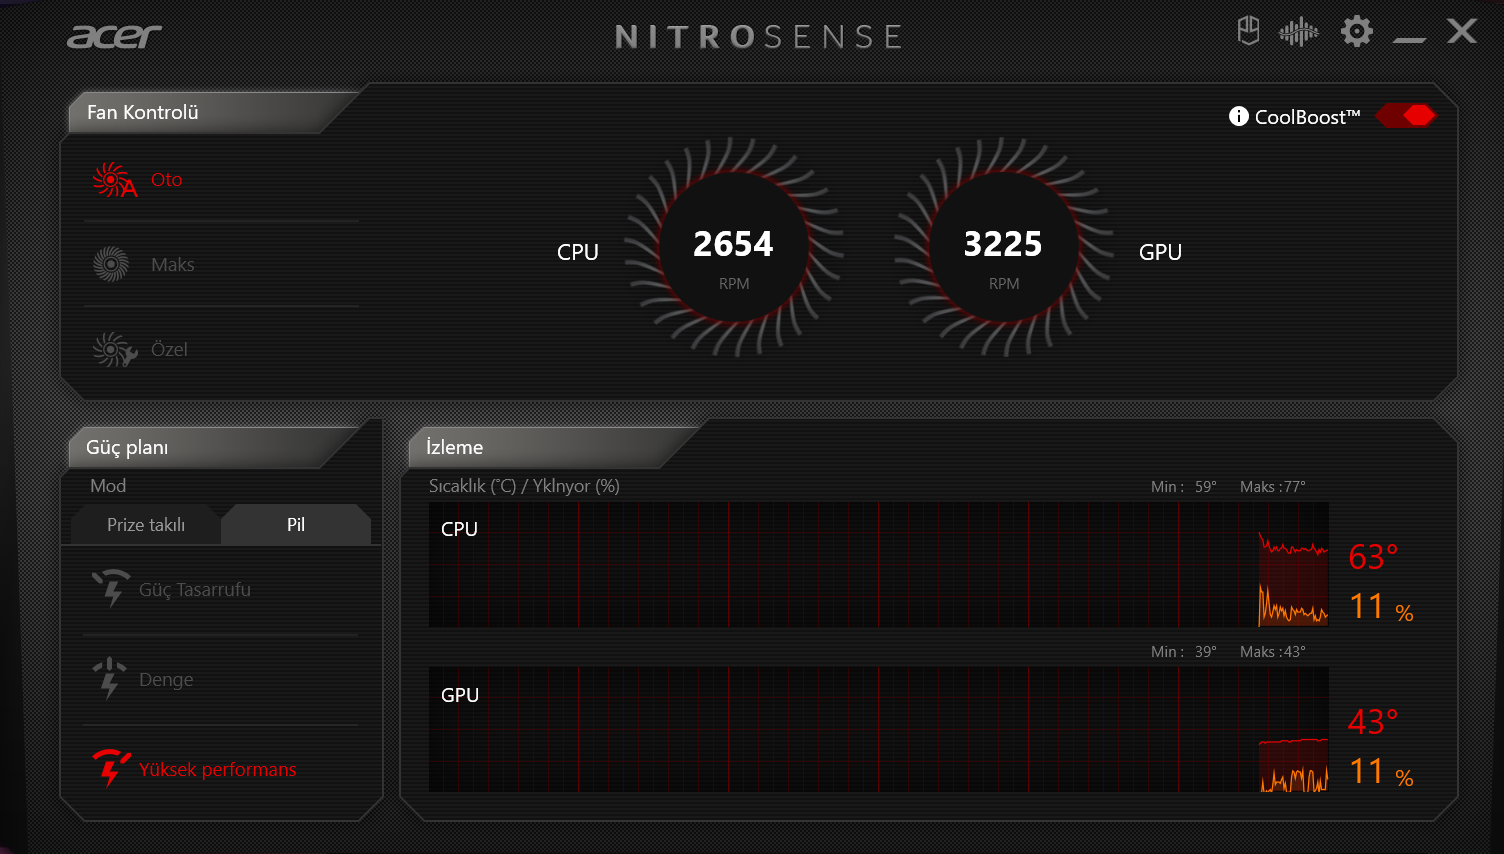This screenshot has width=1504, height=854.
Task: Click the Denge power plan icon
Action: click(109, 678)
